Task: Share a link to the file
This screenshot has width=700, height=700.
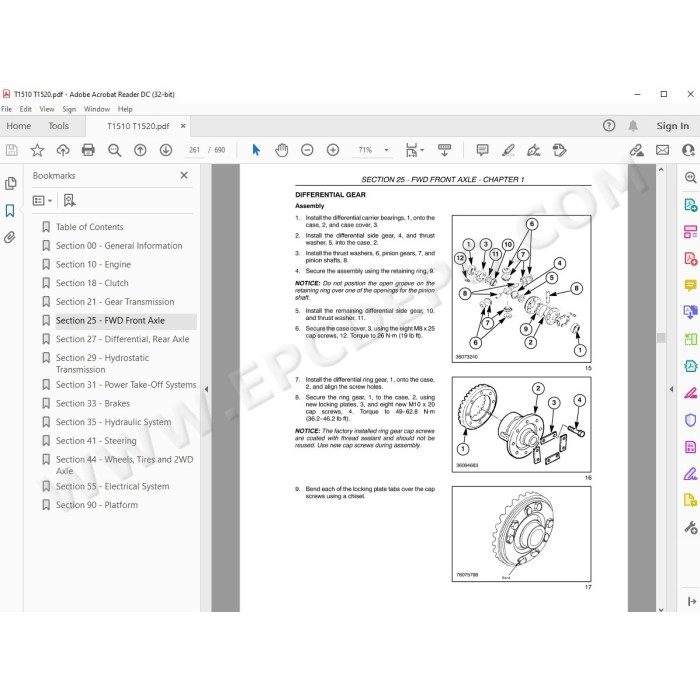Action: click(x=637, y=150)
